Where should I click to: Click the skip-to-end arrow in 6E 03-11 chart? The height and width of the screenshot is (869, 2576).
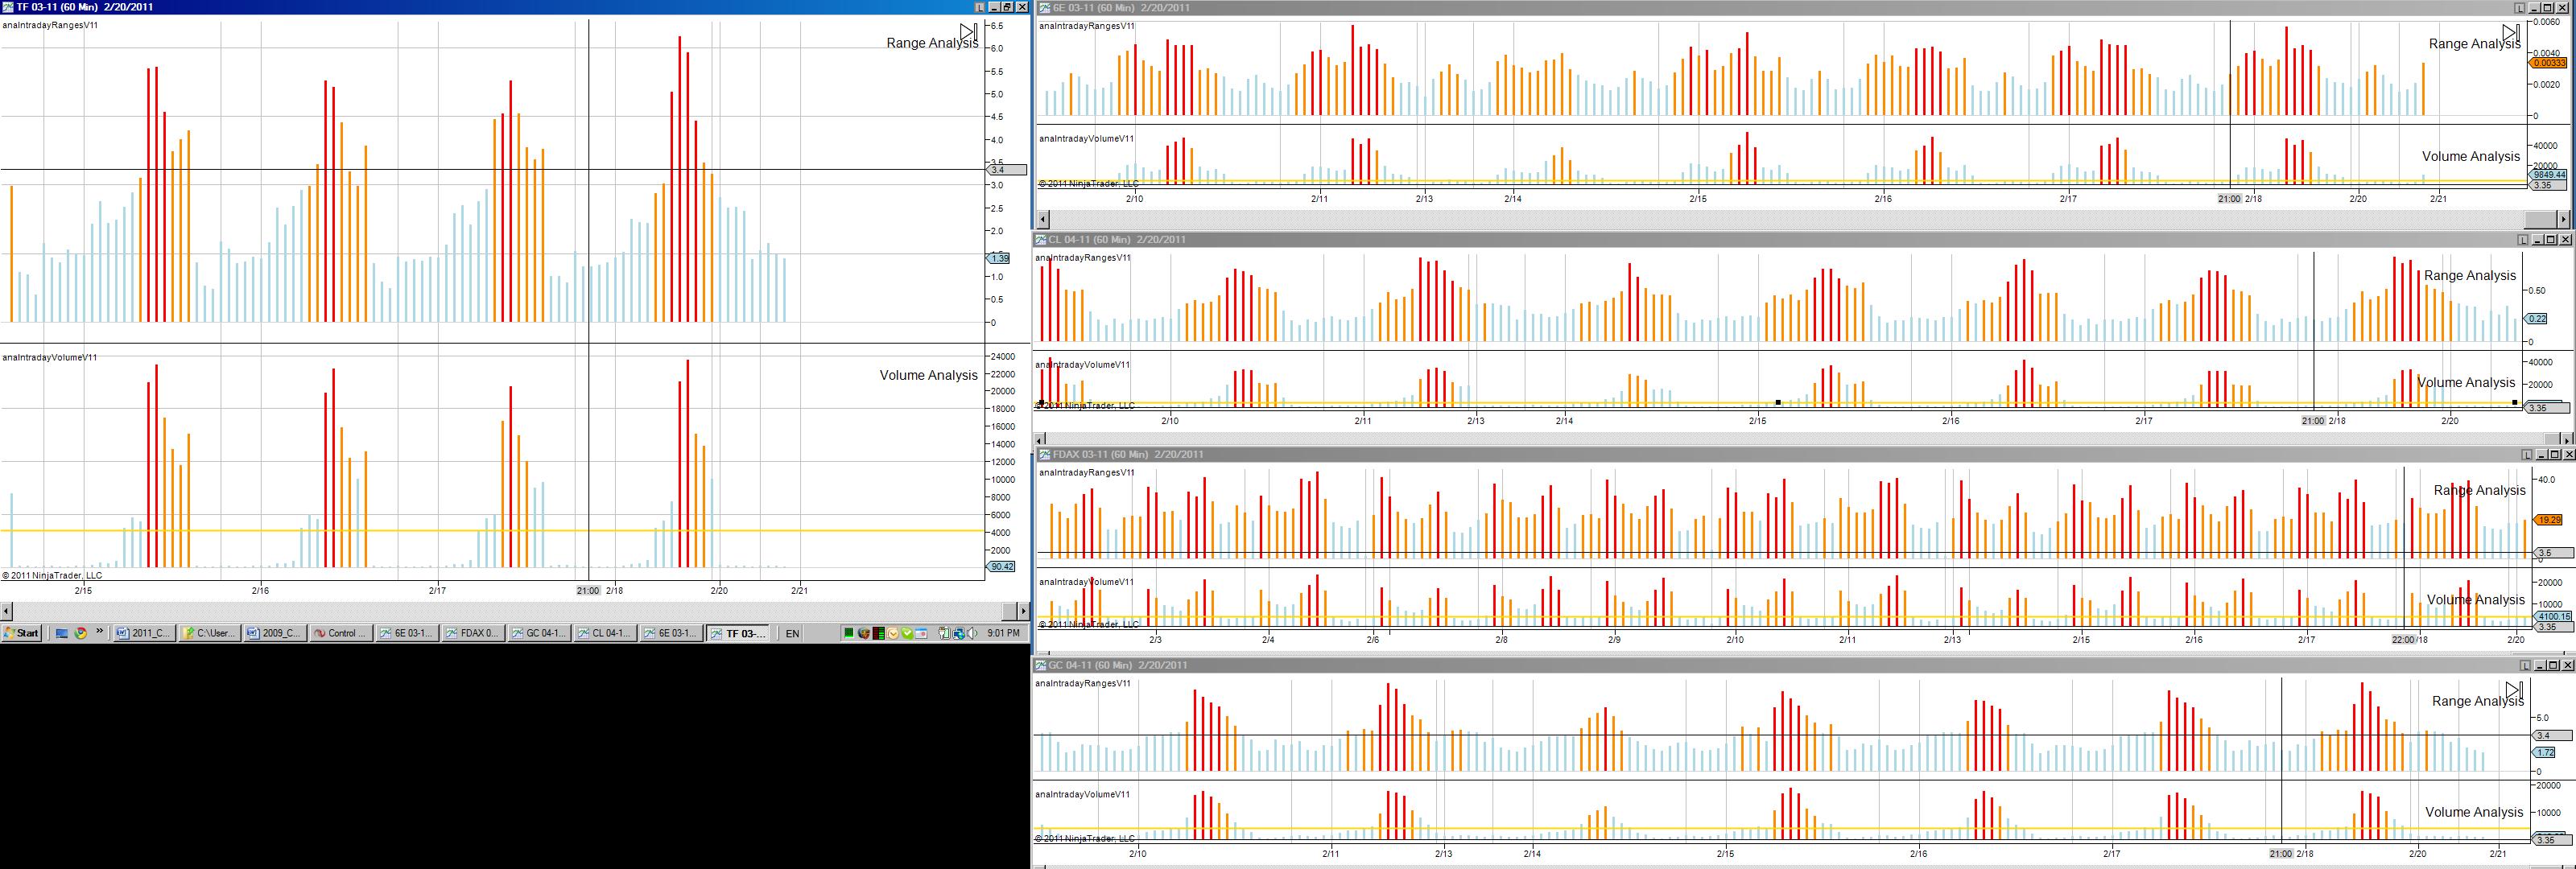2510,32
